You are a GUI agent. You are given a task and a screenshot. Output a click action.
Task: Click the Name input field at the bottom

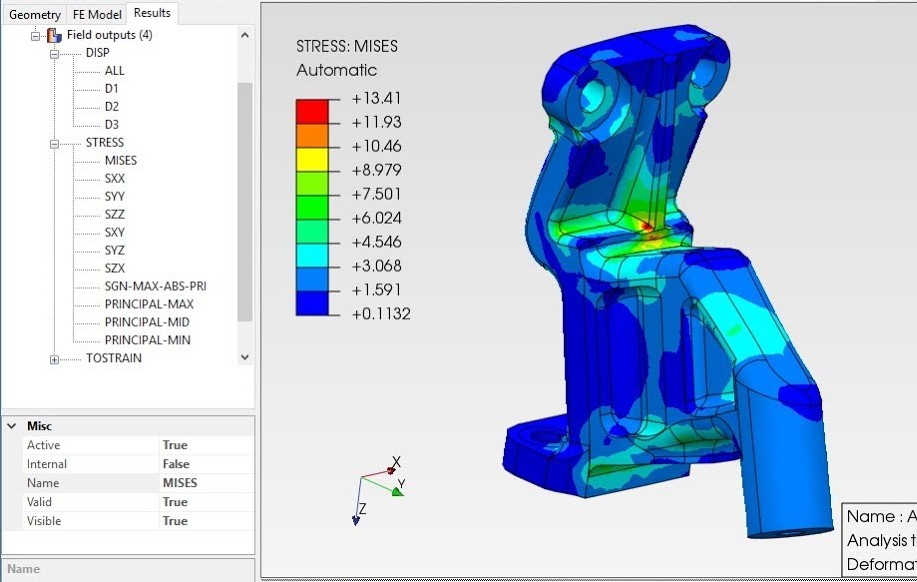pyautogui.click(x=127, y=568)
